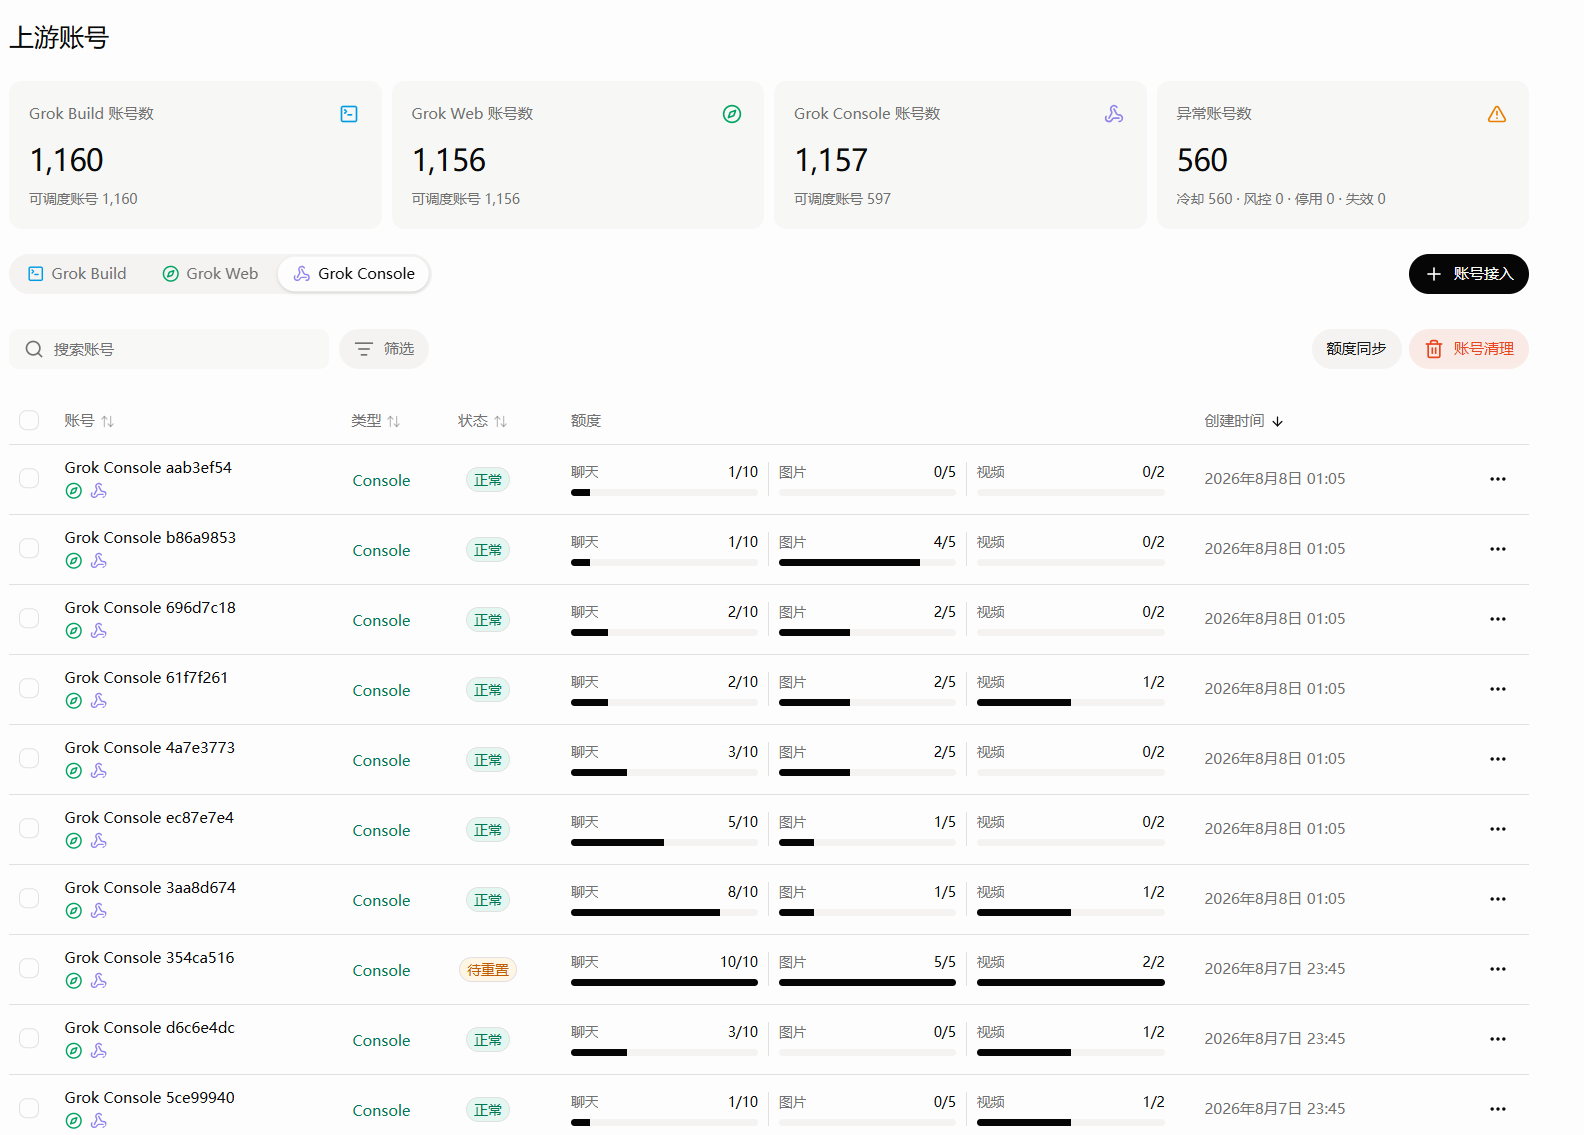
Task: Select the Grok Console 354ca516 row checkbox
Action: [x=29, y=968]
